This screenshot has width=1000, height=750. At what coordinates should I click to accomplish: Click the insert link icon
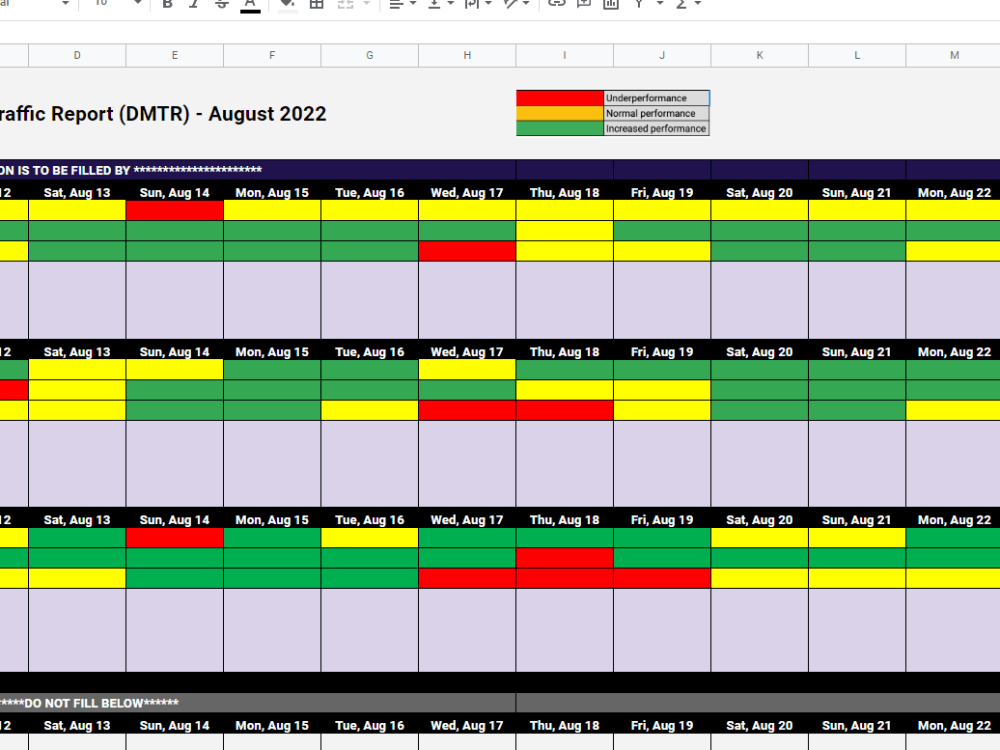tap(557, 4)
